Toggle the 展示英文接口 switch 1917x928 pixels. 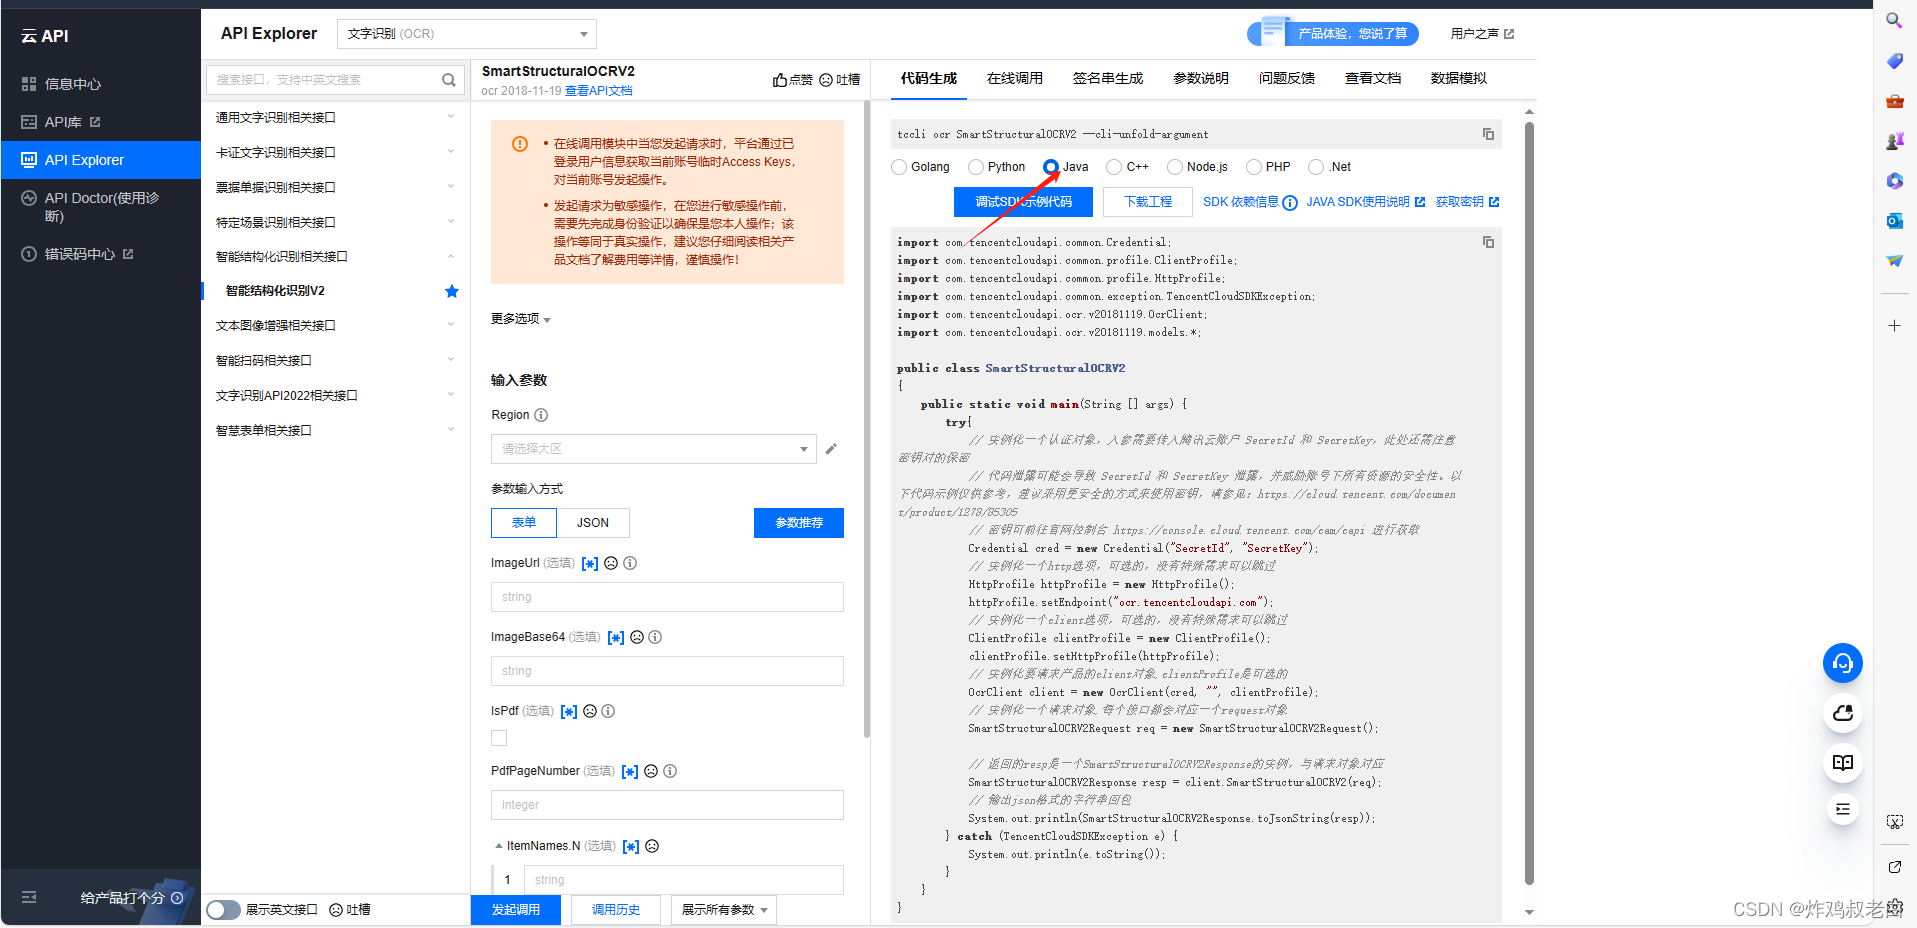224,910
